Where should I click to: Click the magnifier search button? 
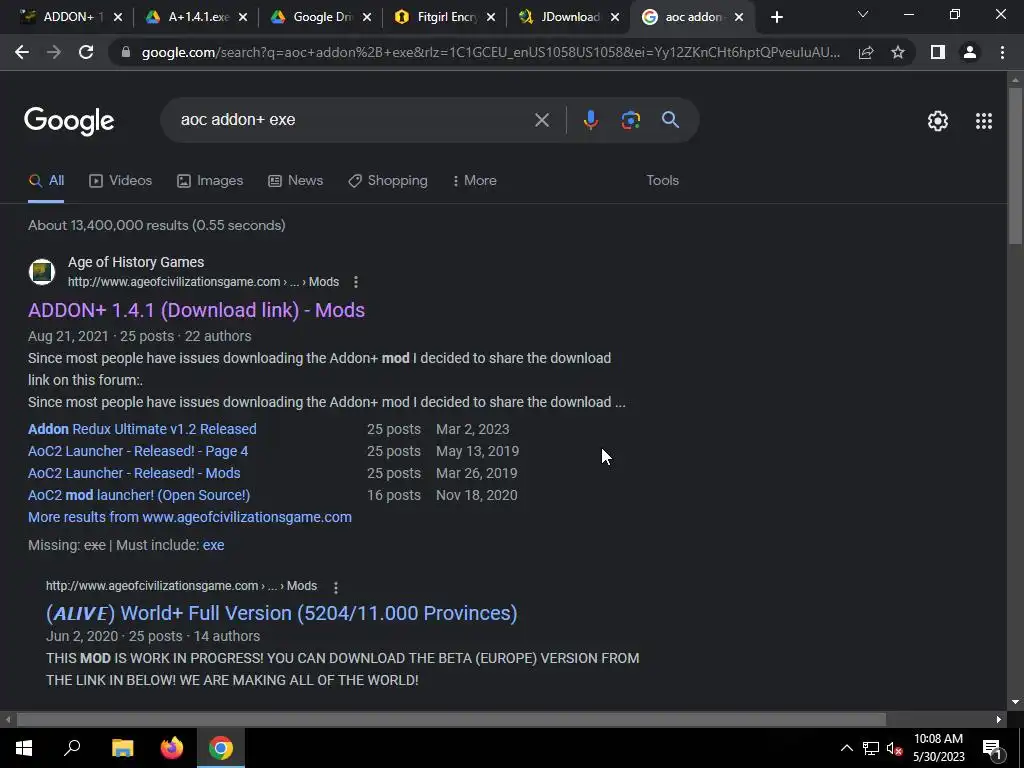[670, 120]
